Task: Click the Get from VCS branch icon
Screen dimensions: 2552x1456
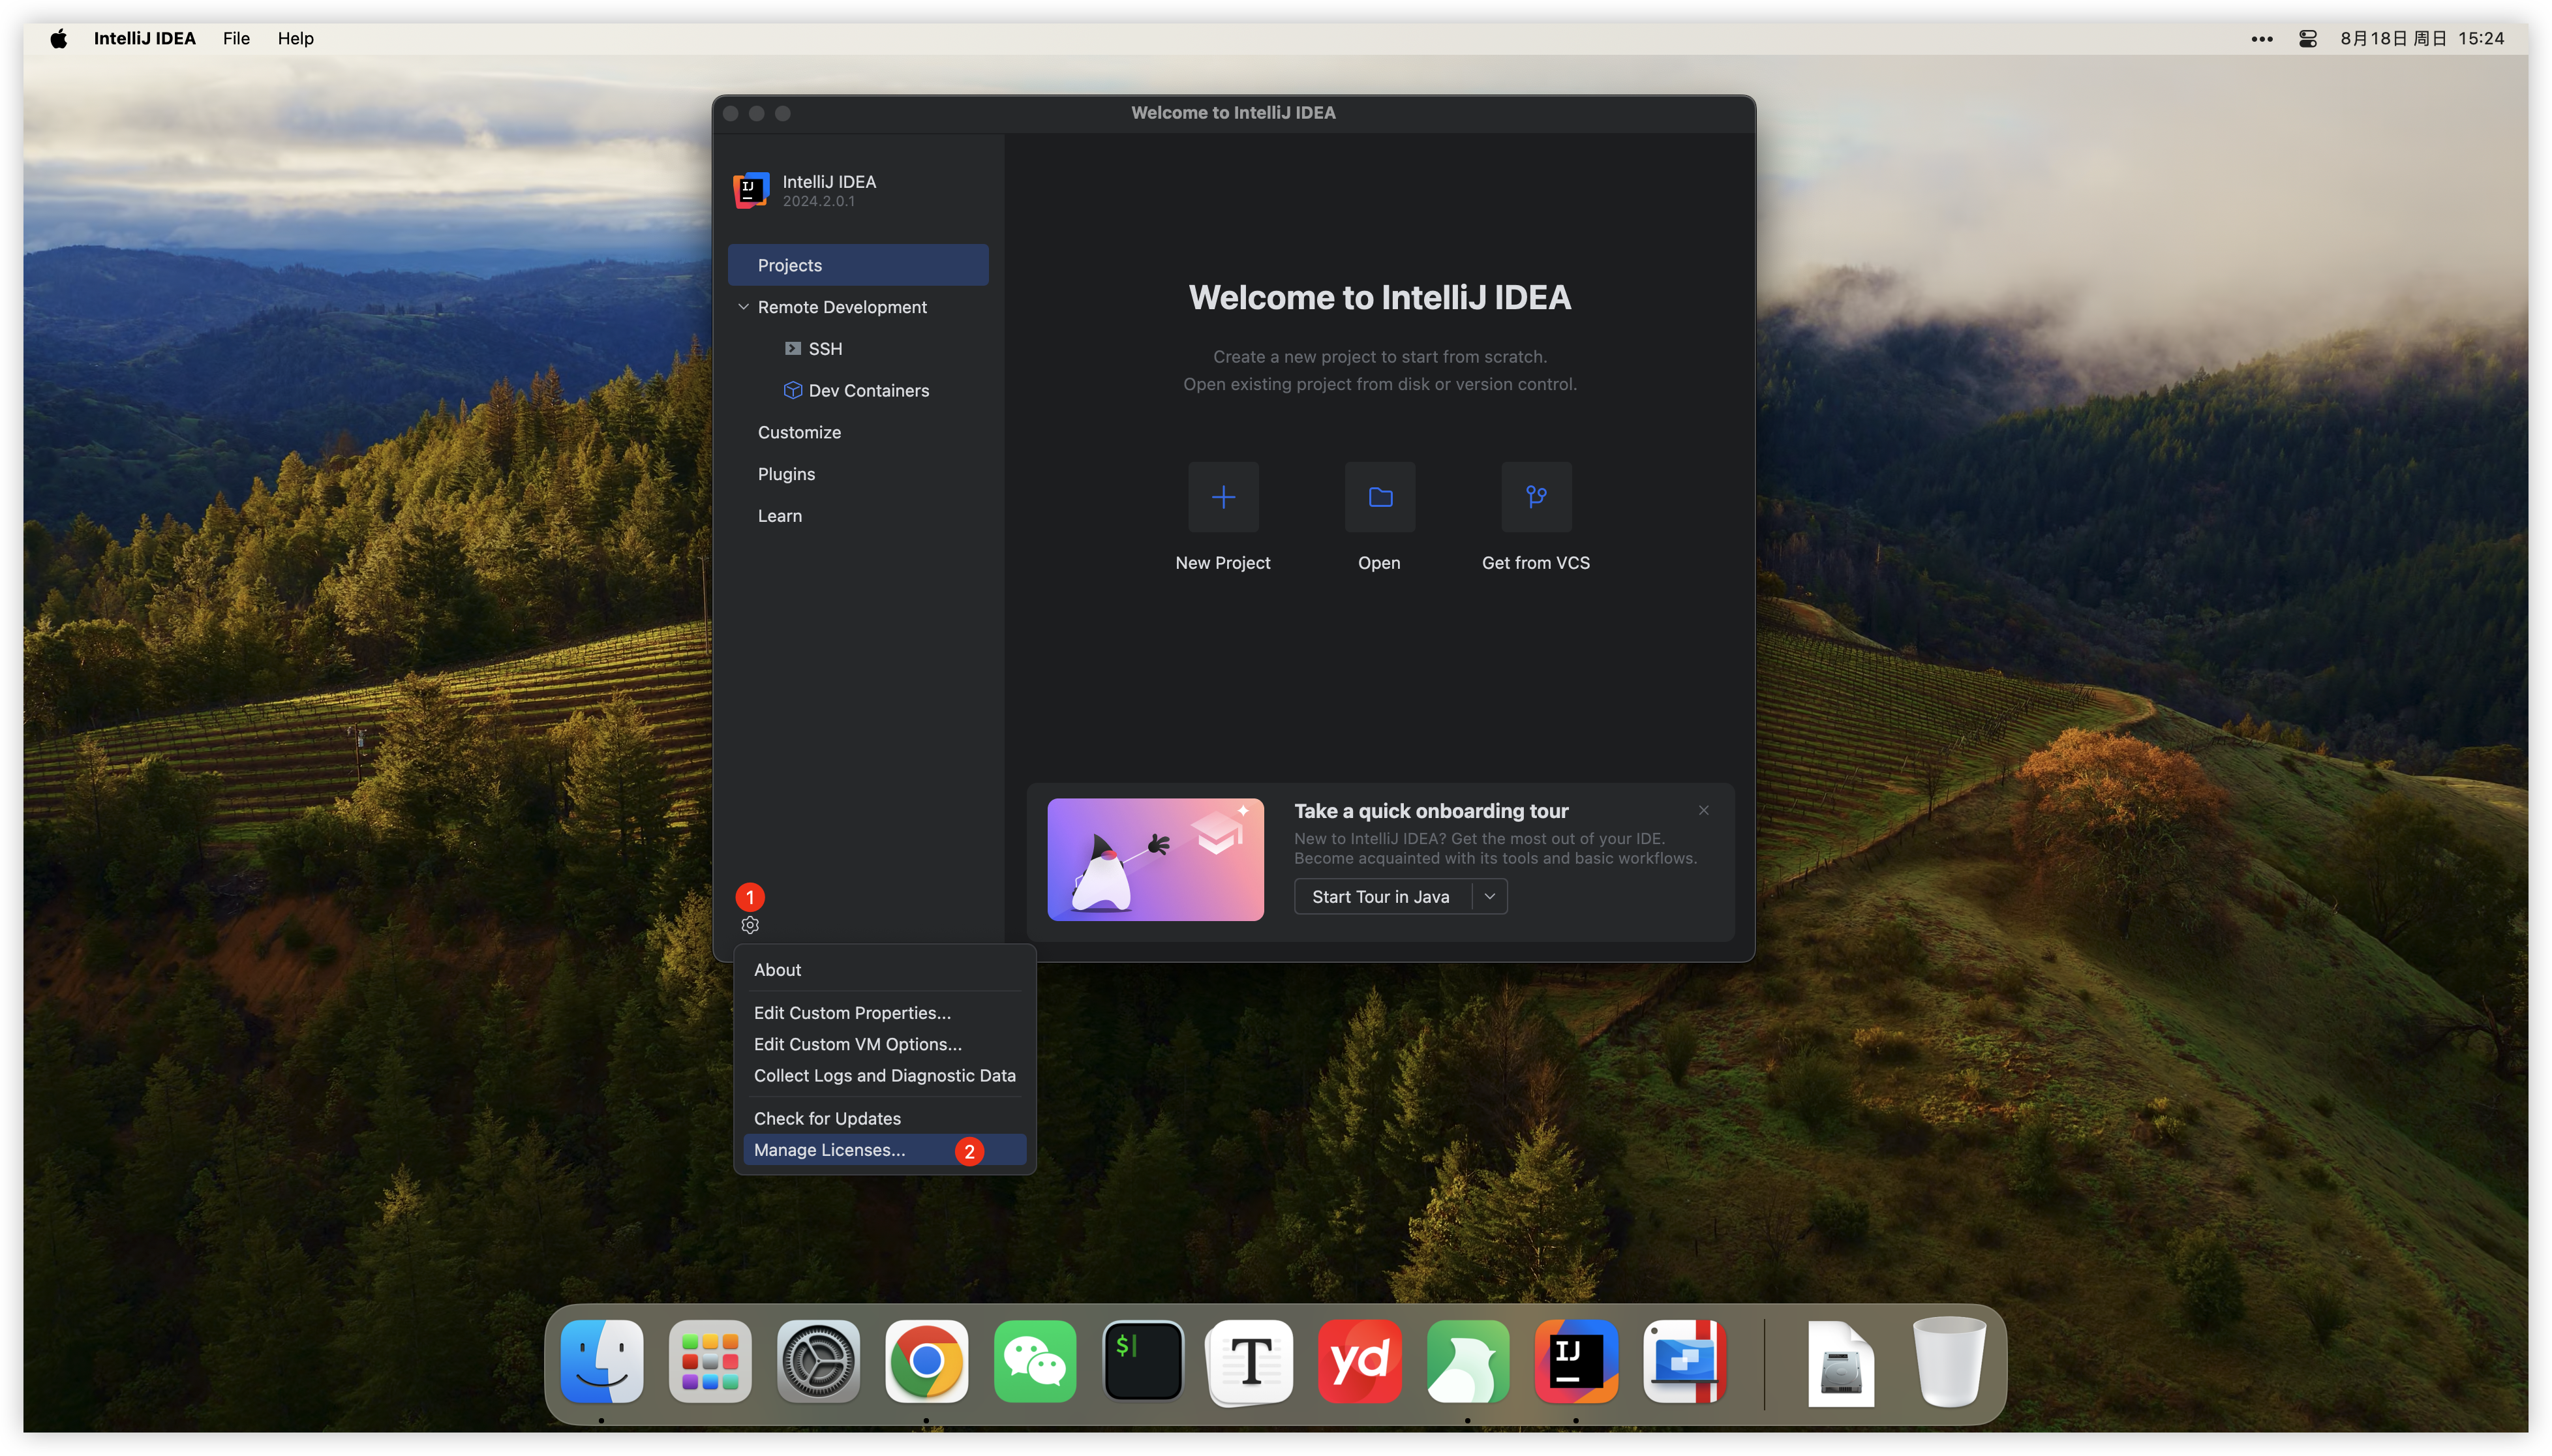Action: [x=1536, y=497]
